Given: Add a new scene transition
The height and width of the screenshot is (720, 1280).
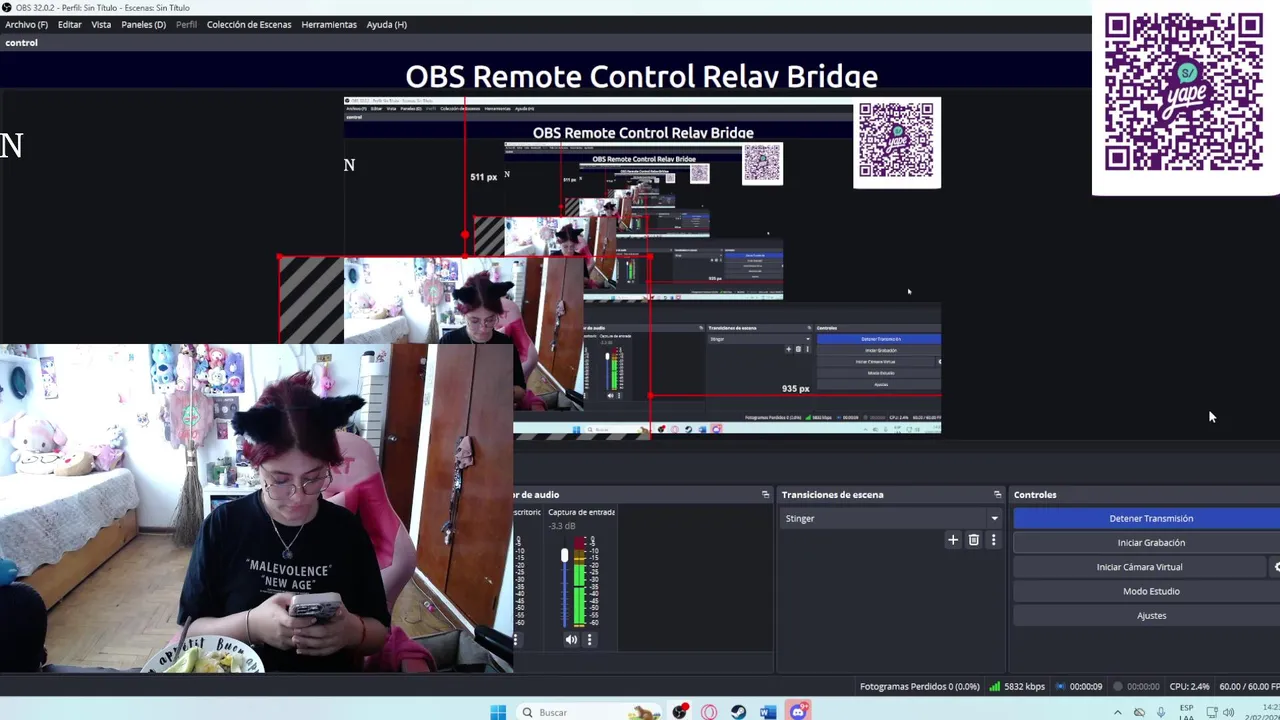Looking at the screenshot, I should [x=952, y=540].
